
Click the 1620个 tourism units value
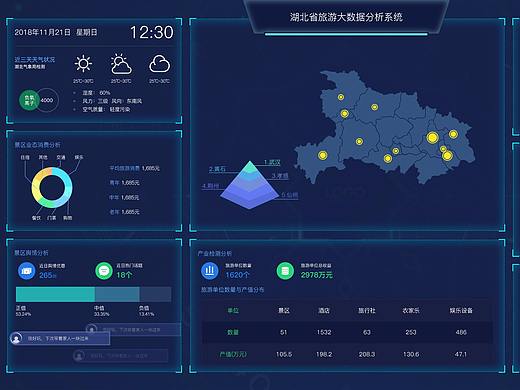coord(237,275)
